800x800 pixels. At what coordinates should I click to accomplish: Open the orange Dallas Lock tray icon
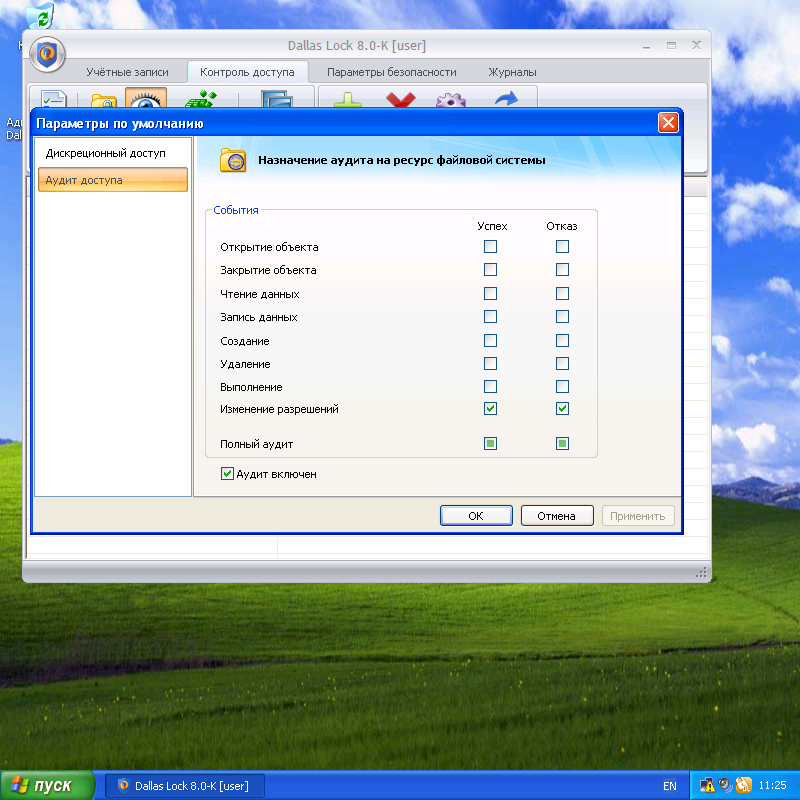click(743, 785)
